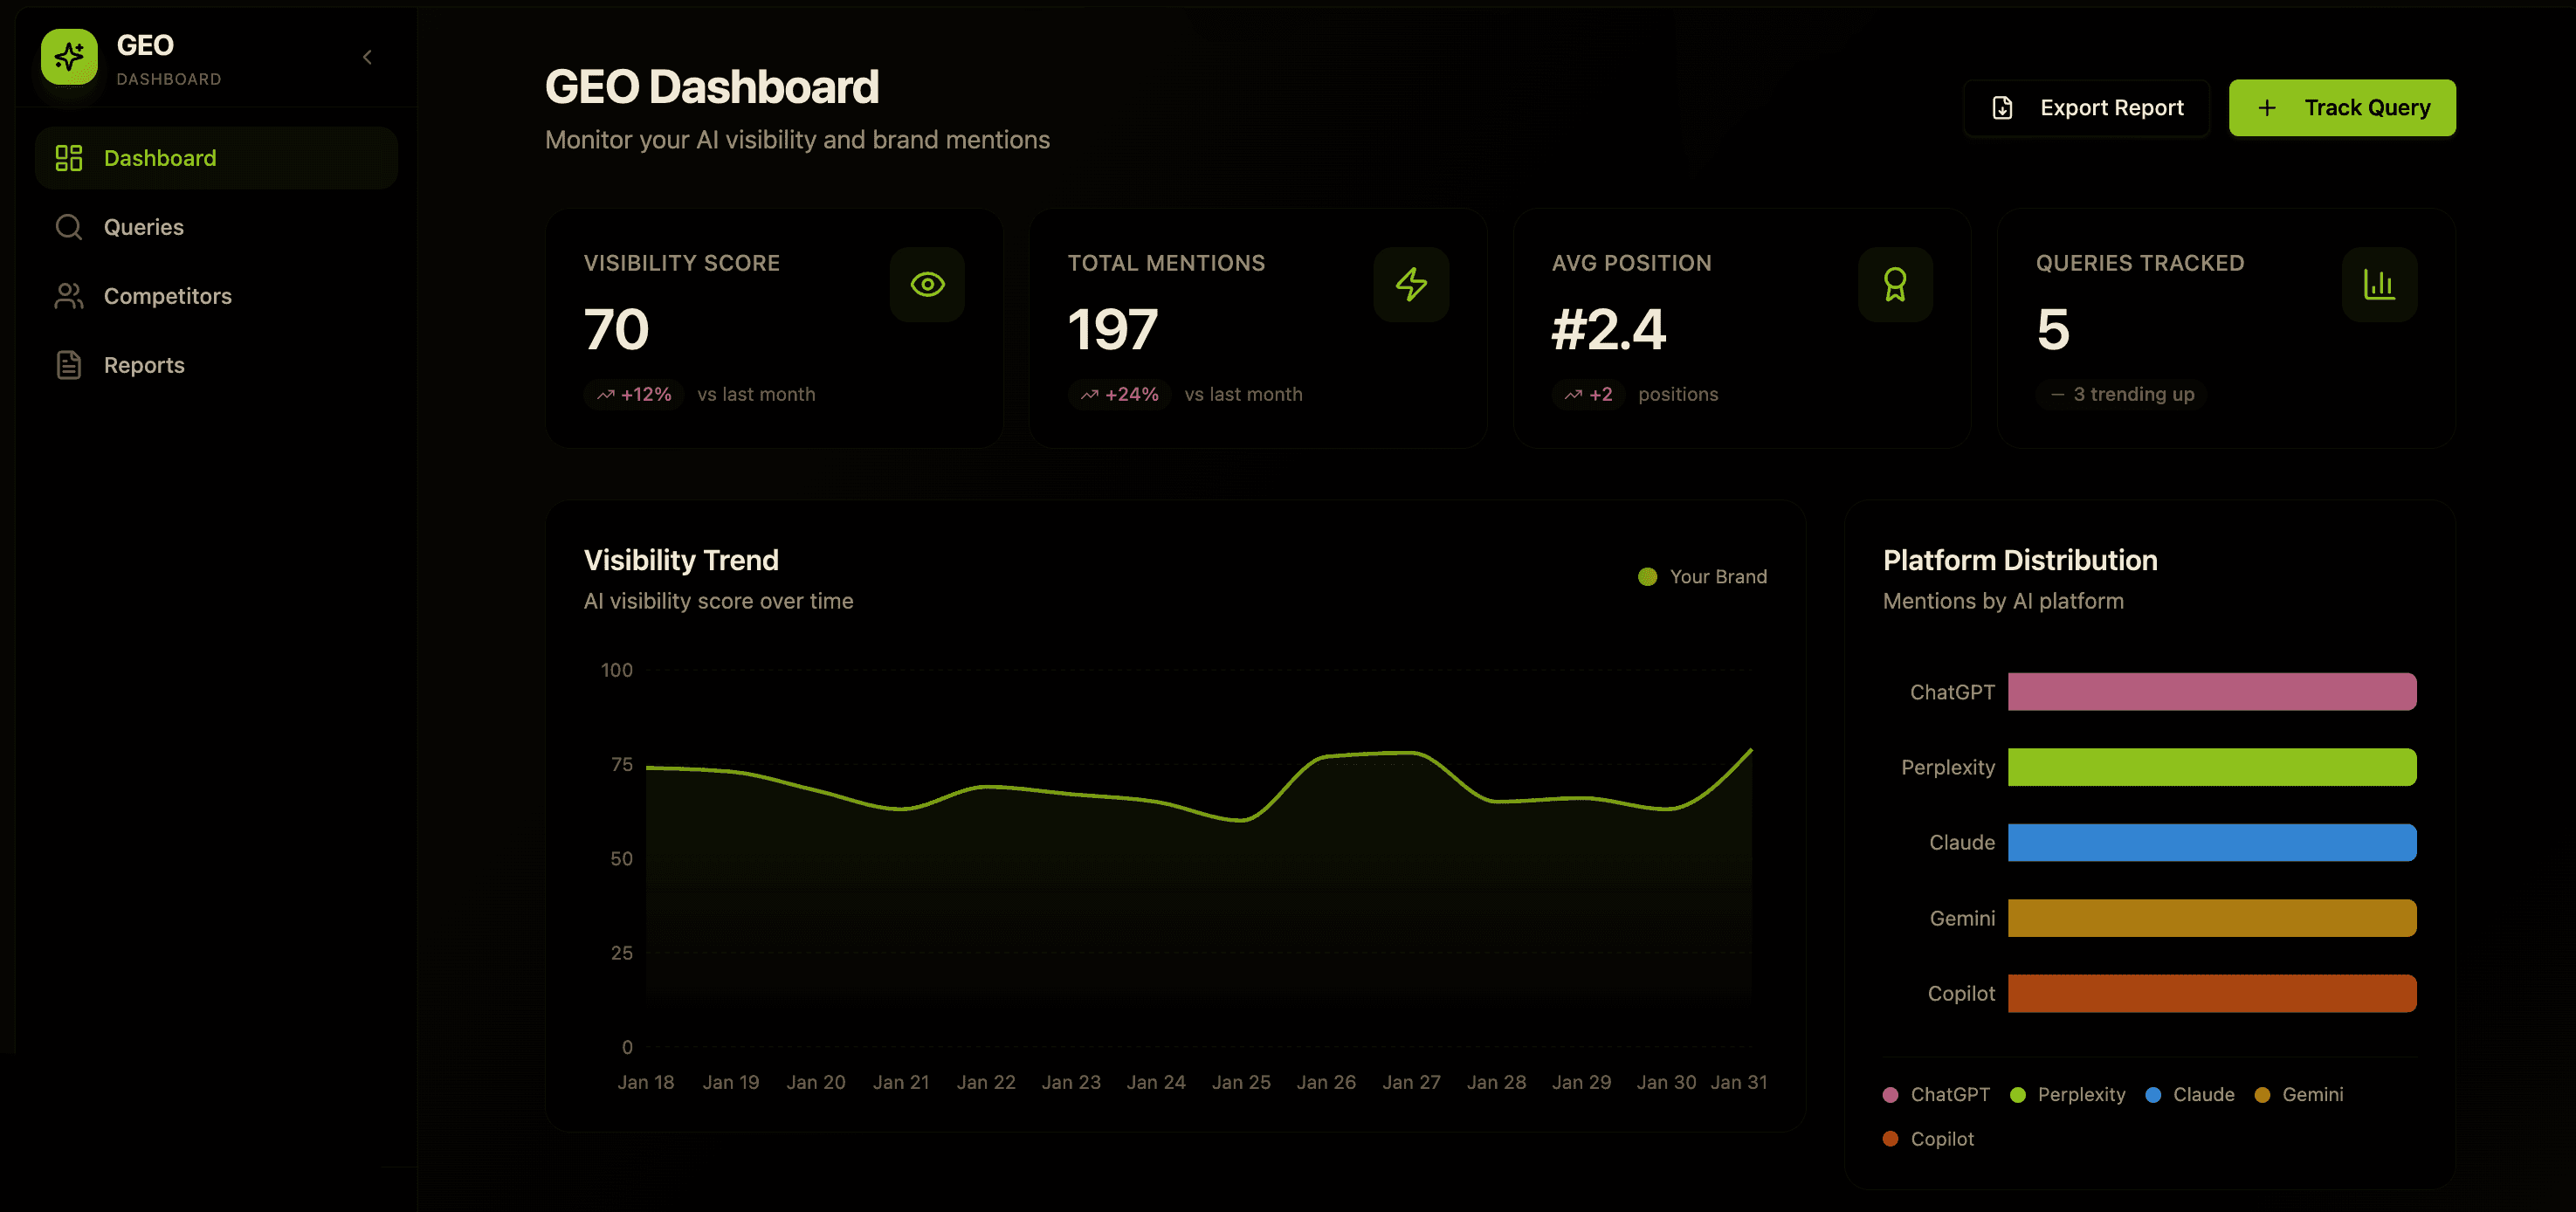Click the award ribbon icon on Avg Position
2576x1212 pixels.
pyautogui.click(x=1894, y=284)
